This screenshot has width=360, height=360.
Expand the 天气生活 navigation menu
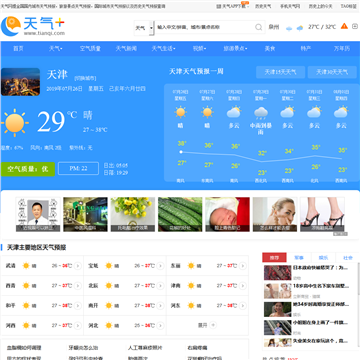(163, 48)
